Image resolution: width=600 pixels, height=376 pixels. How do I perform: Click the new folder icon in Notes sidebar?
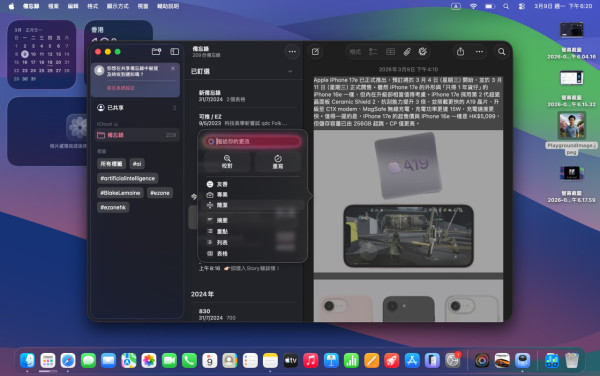[156, 52]
